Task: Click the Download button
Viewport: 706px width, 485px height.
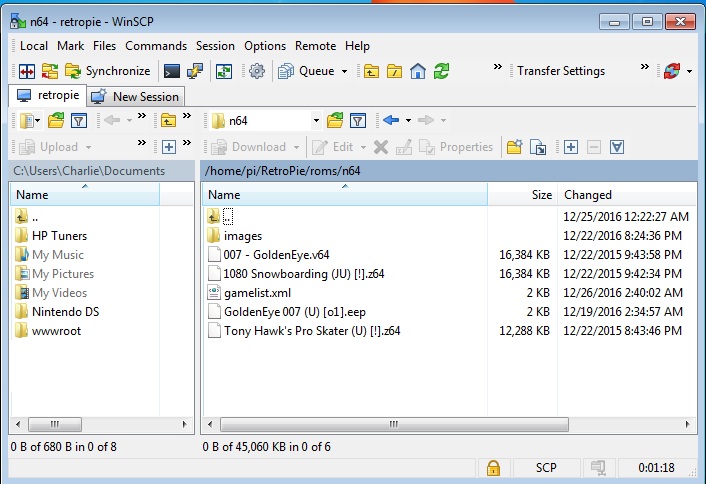Action: [249, 147]
